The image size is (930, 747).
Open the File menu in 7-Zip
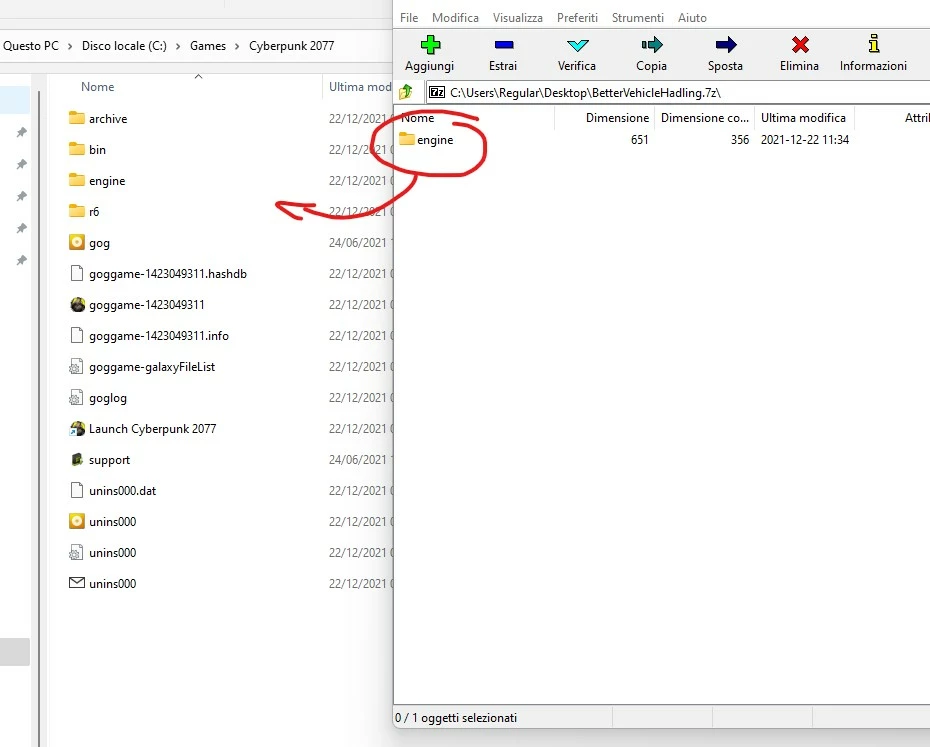[409, 18]
